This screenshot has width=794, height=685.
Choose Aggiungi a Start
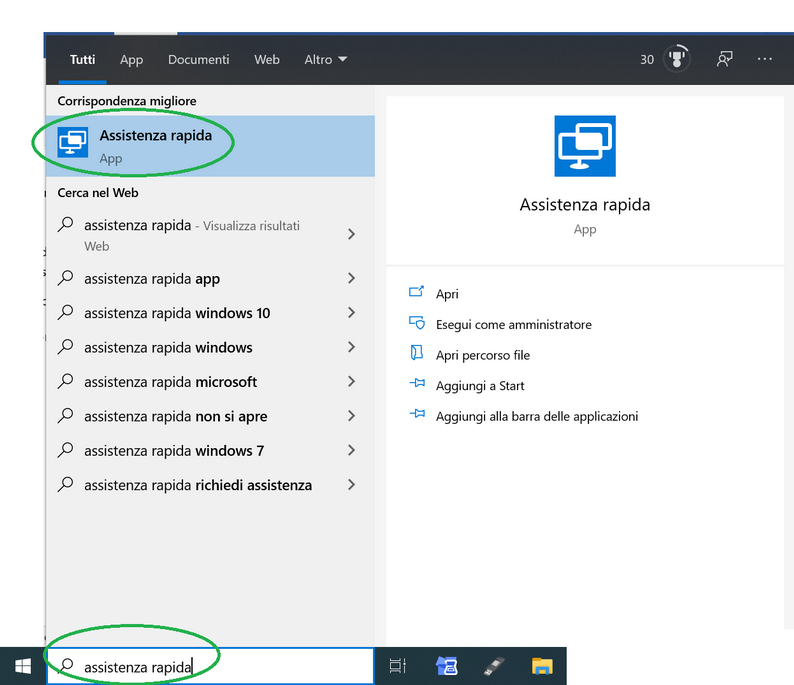click(x=480, y=386)
